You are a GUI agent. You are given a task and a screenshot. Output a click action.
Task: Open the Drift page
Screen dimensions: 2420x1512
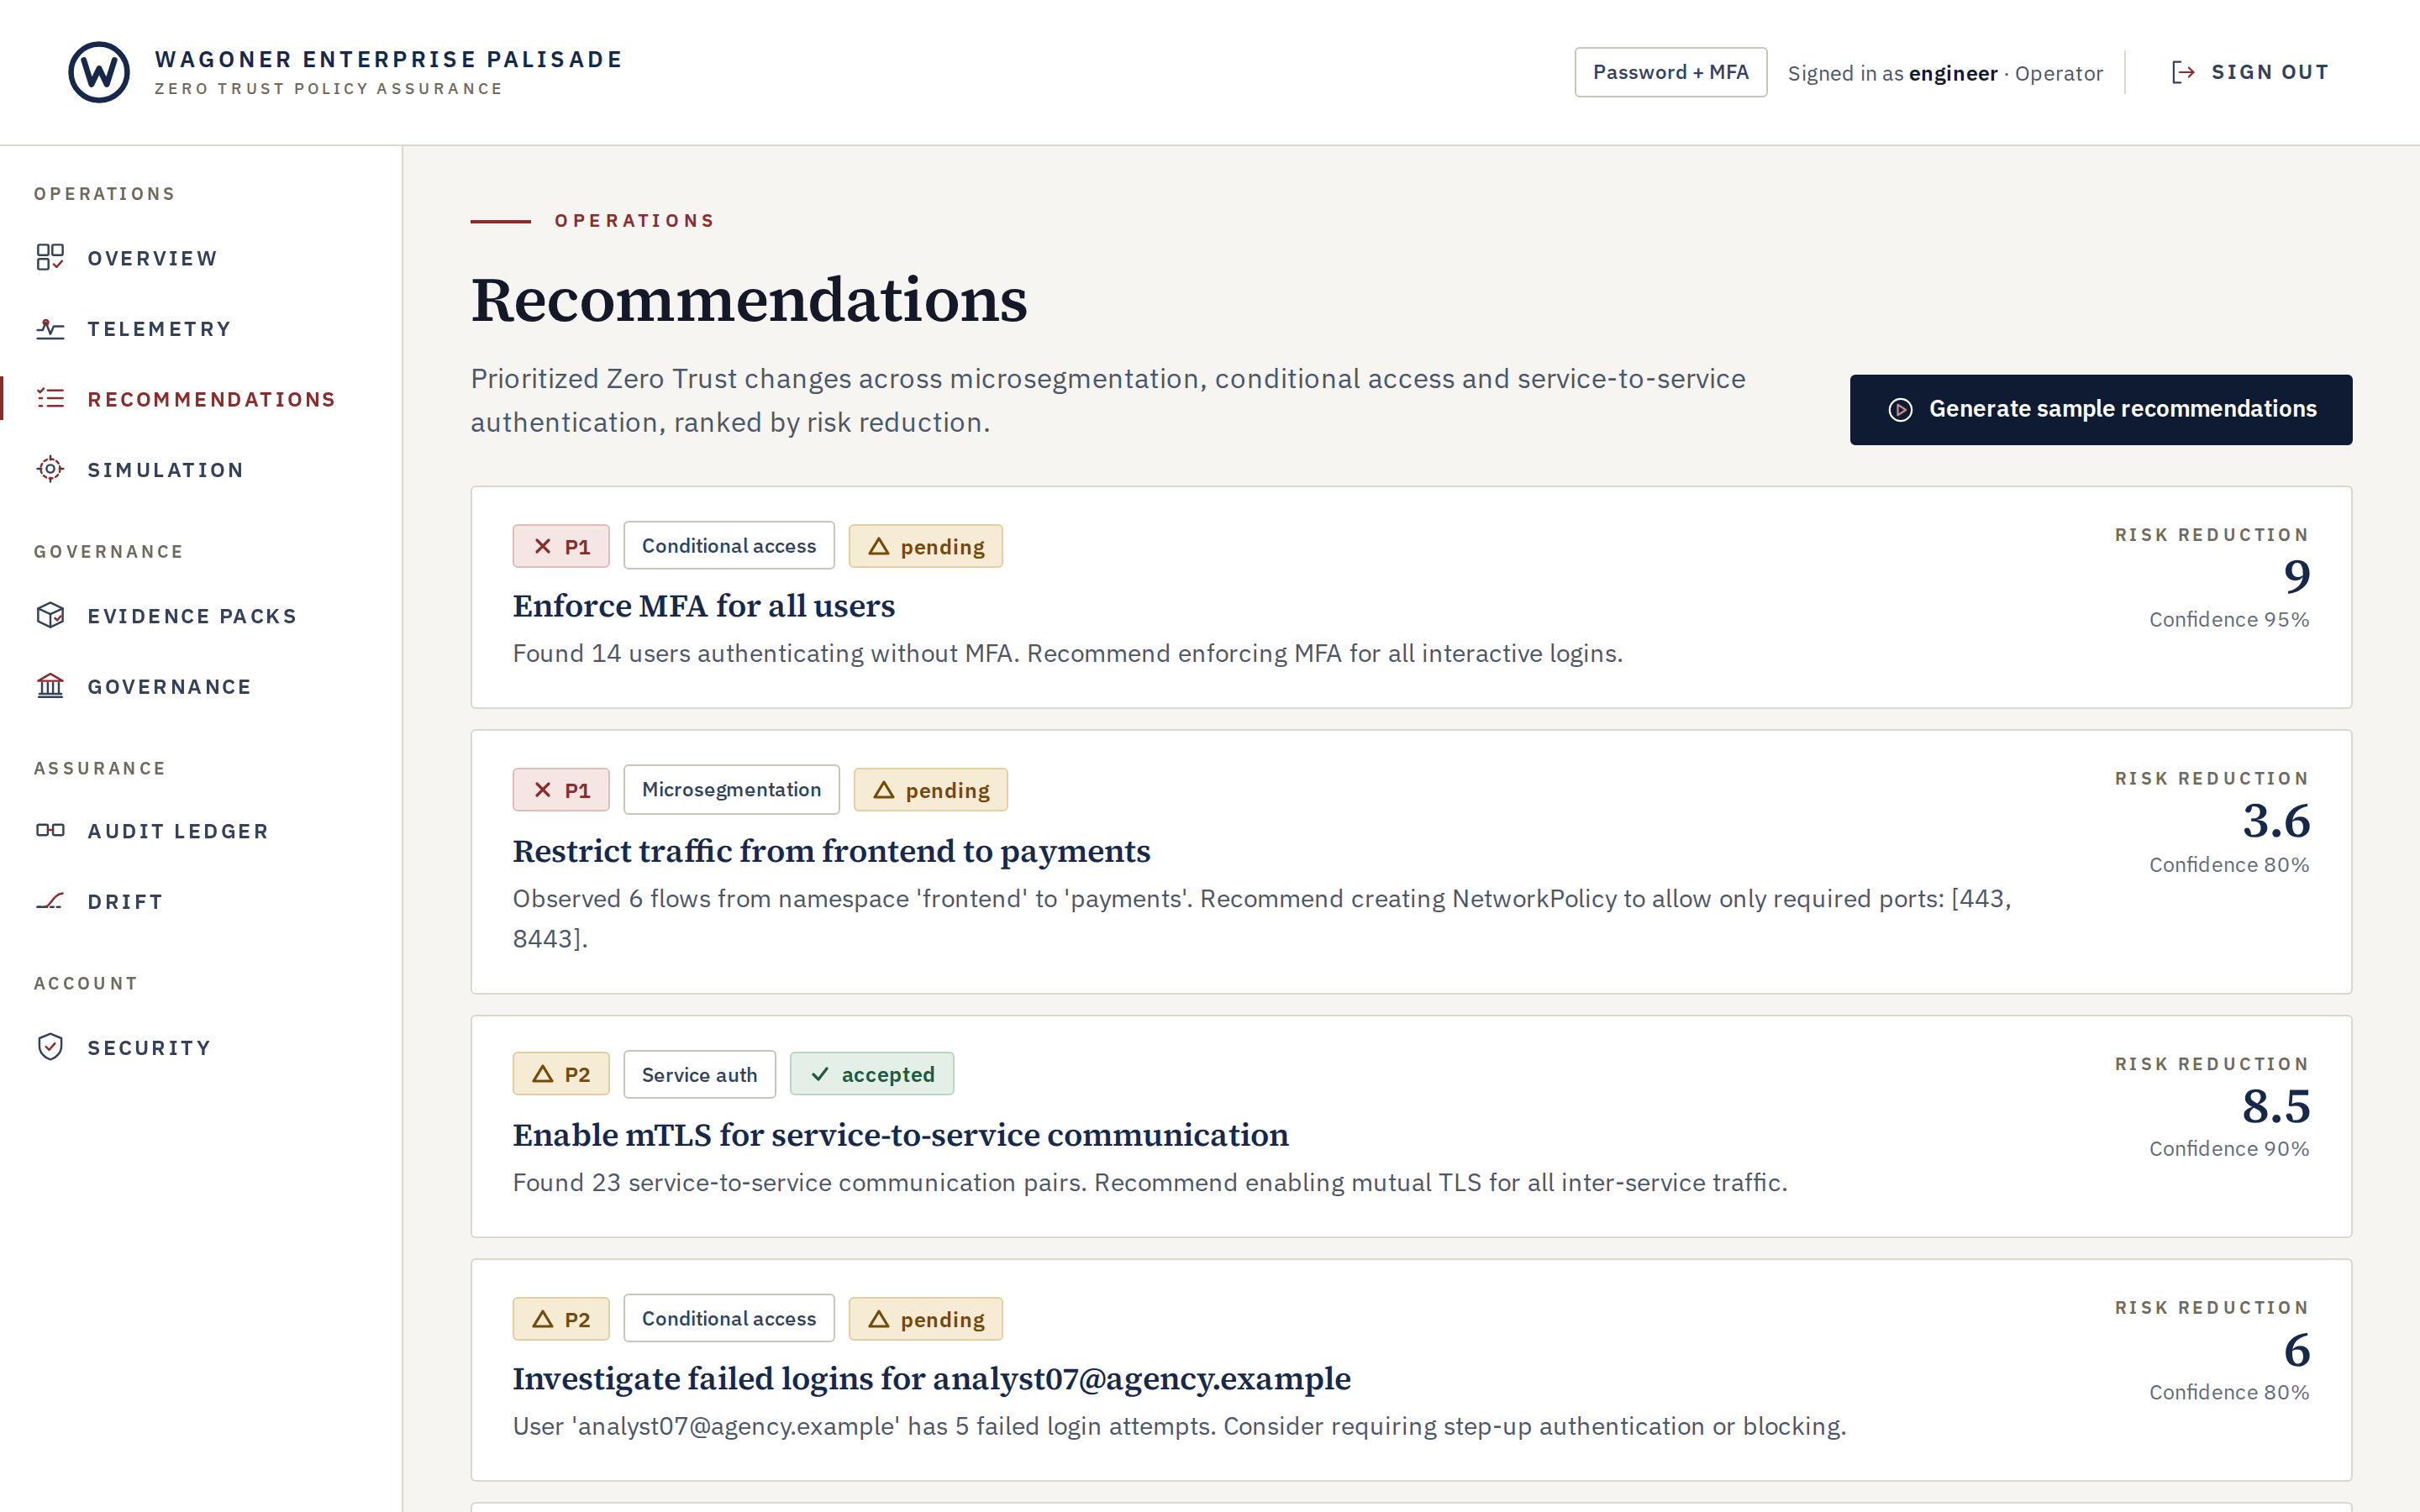point(200,902)
